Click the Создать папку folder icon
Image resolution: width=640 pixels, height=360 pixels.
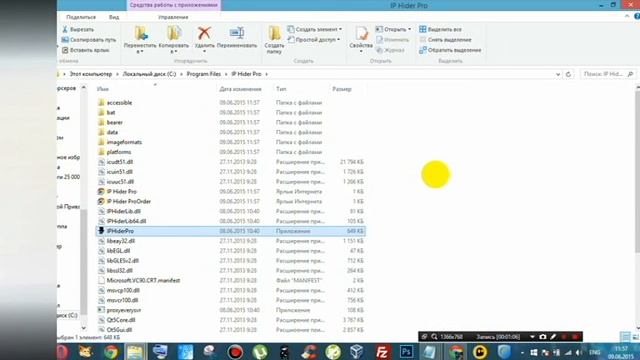point(274,33)
